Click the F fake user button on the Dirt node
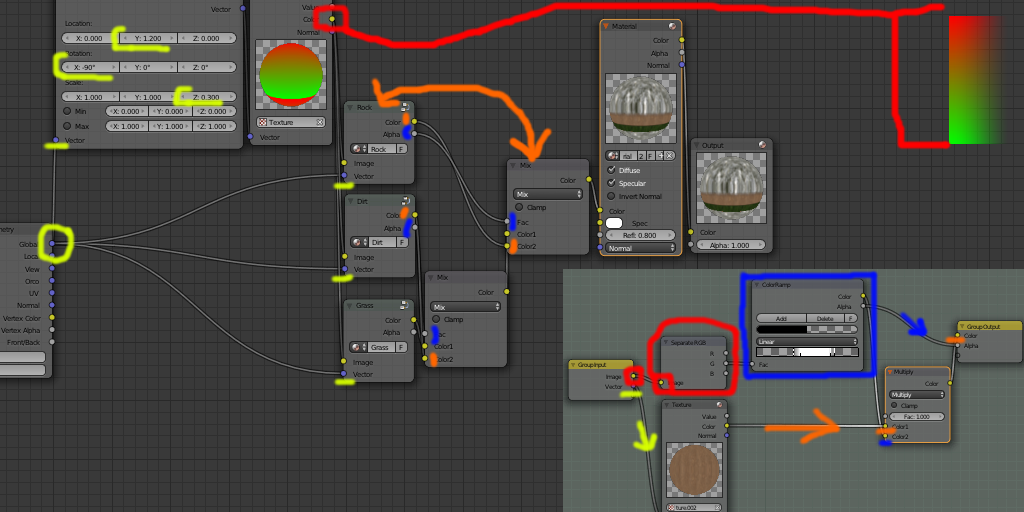1024x512 pixels. [402, 242]
